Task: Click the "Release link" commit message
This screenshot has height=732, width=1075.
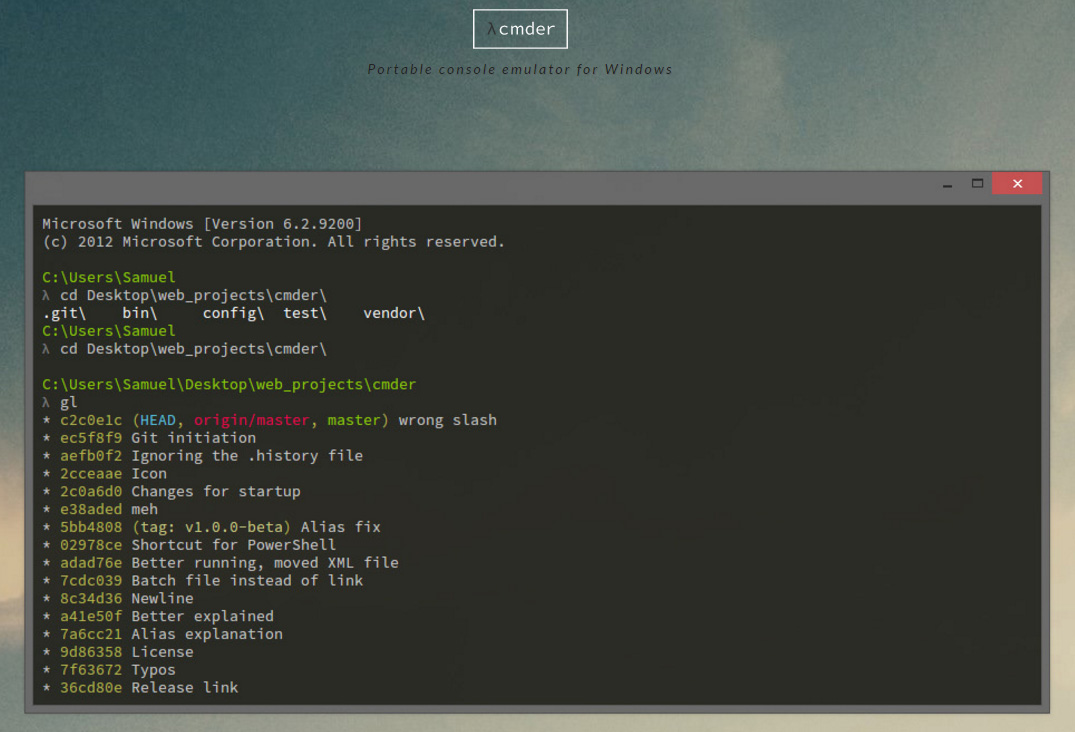Action: [184, 687]
